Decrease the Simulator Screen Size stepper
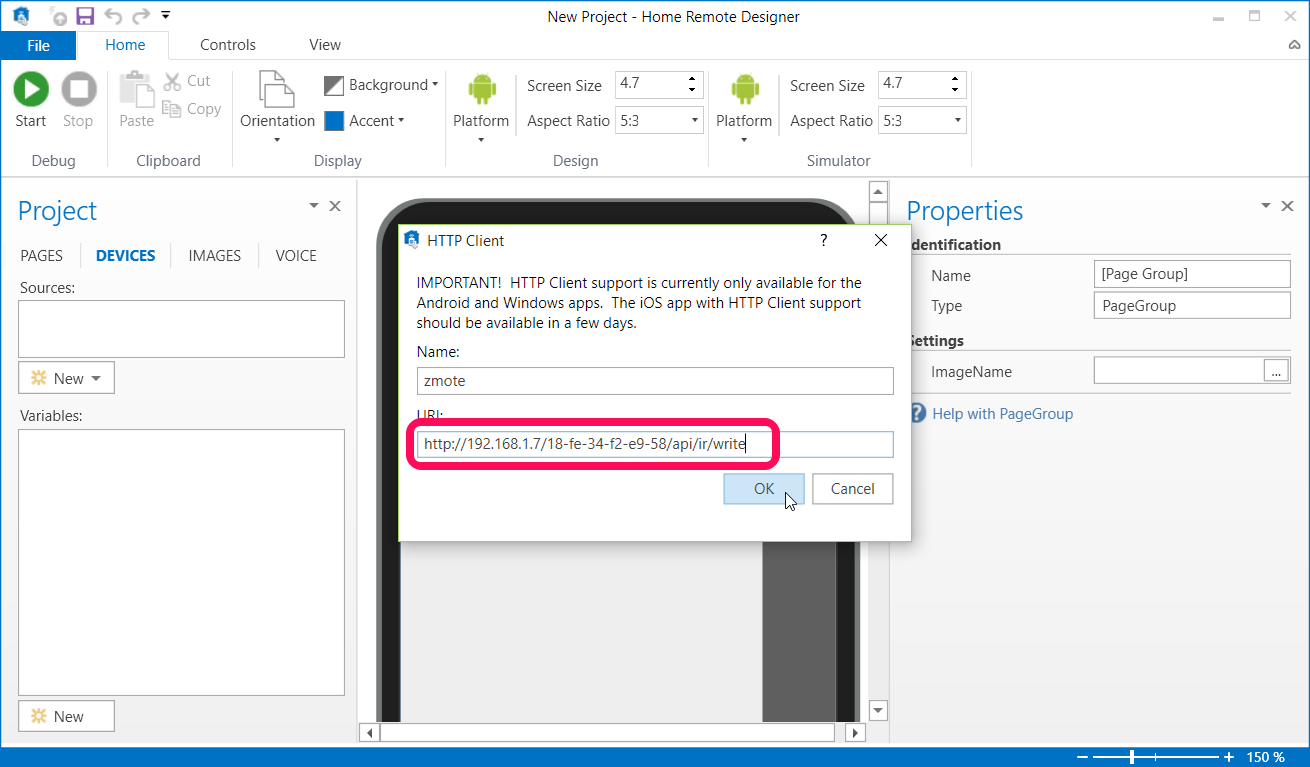 [955, 90]
